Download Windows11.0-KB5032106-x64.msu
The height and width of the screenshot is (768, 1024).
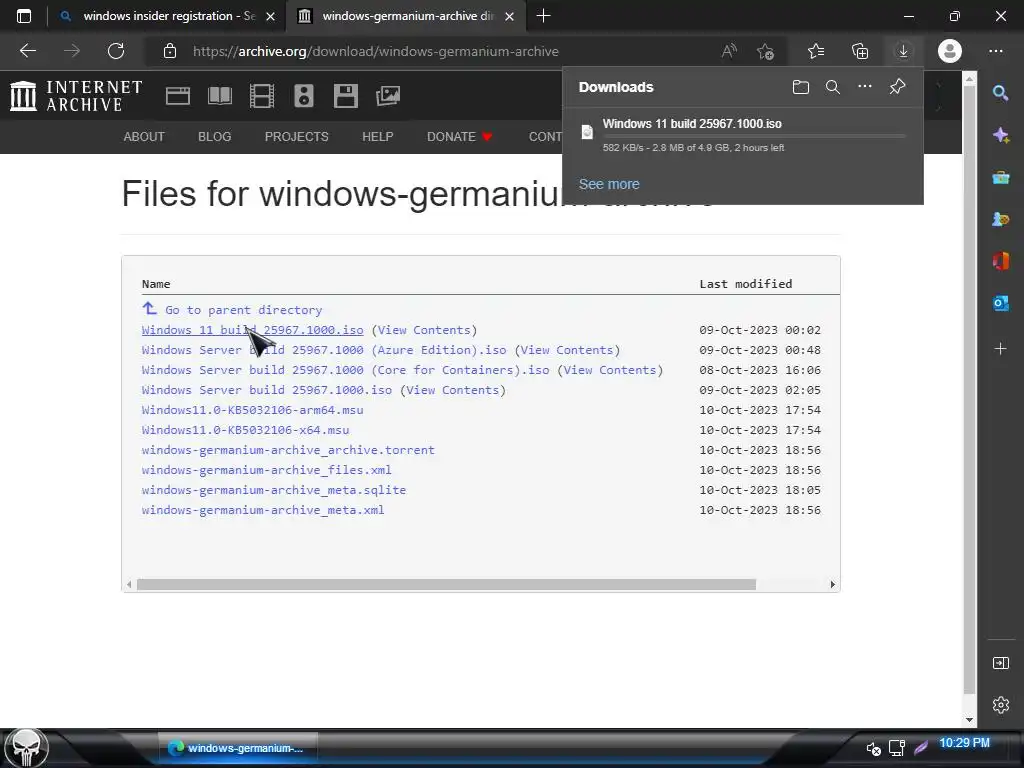245,430
